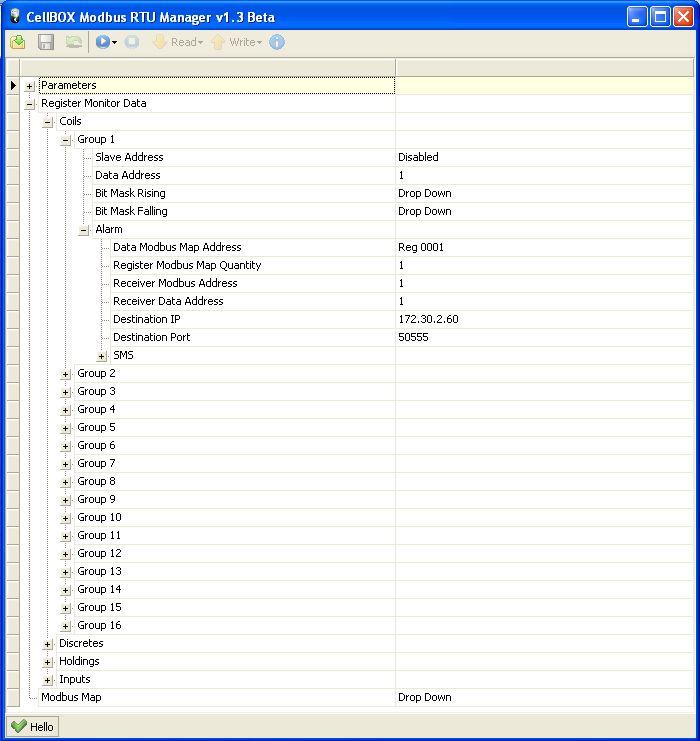Open the Modbus Map Drop Down value
The height and width of the screenshot is (741, 700).
(424, 697)
